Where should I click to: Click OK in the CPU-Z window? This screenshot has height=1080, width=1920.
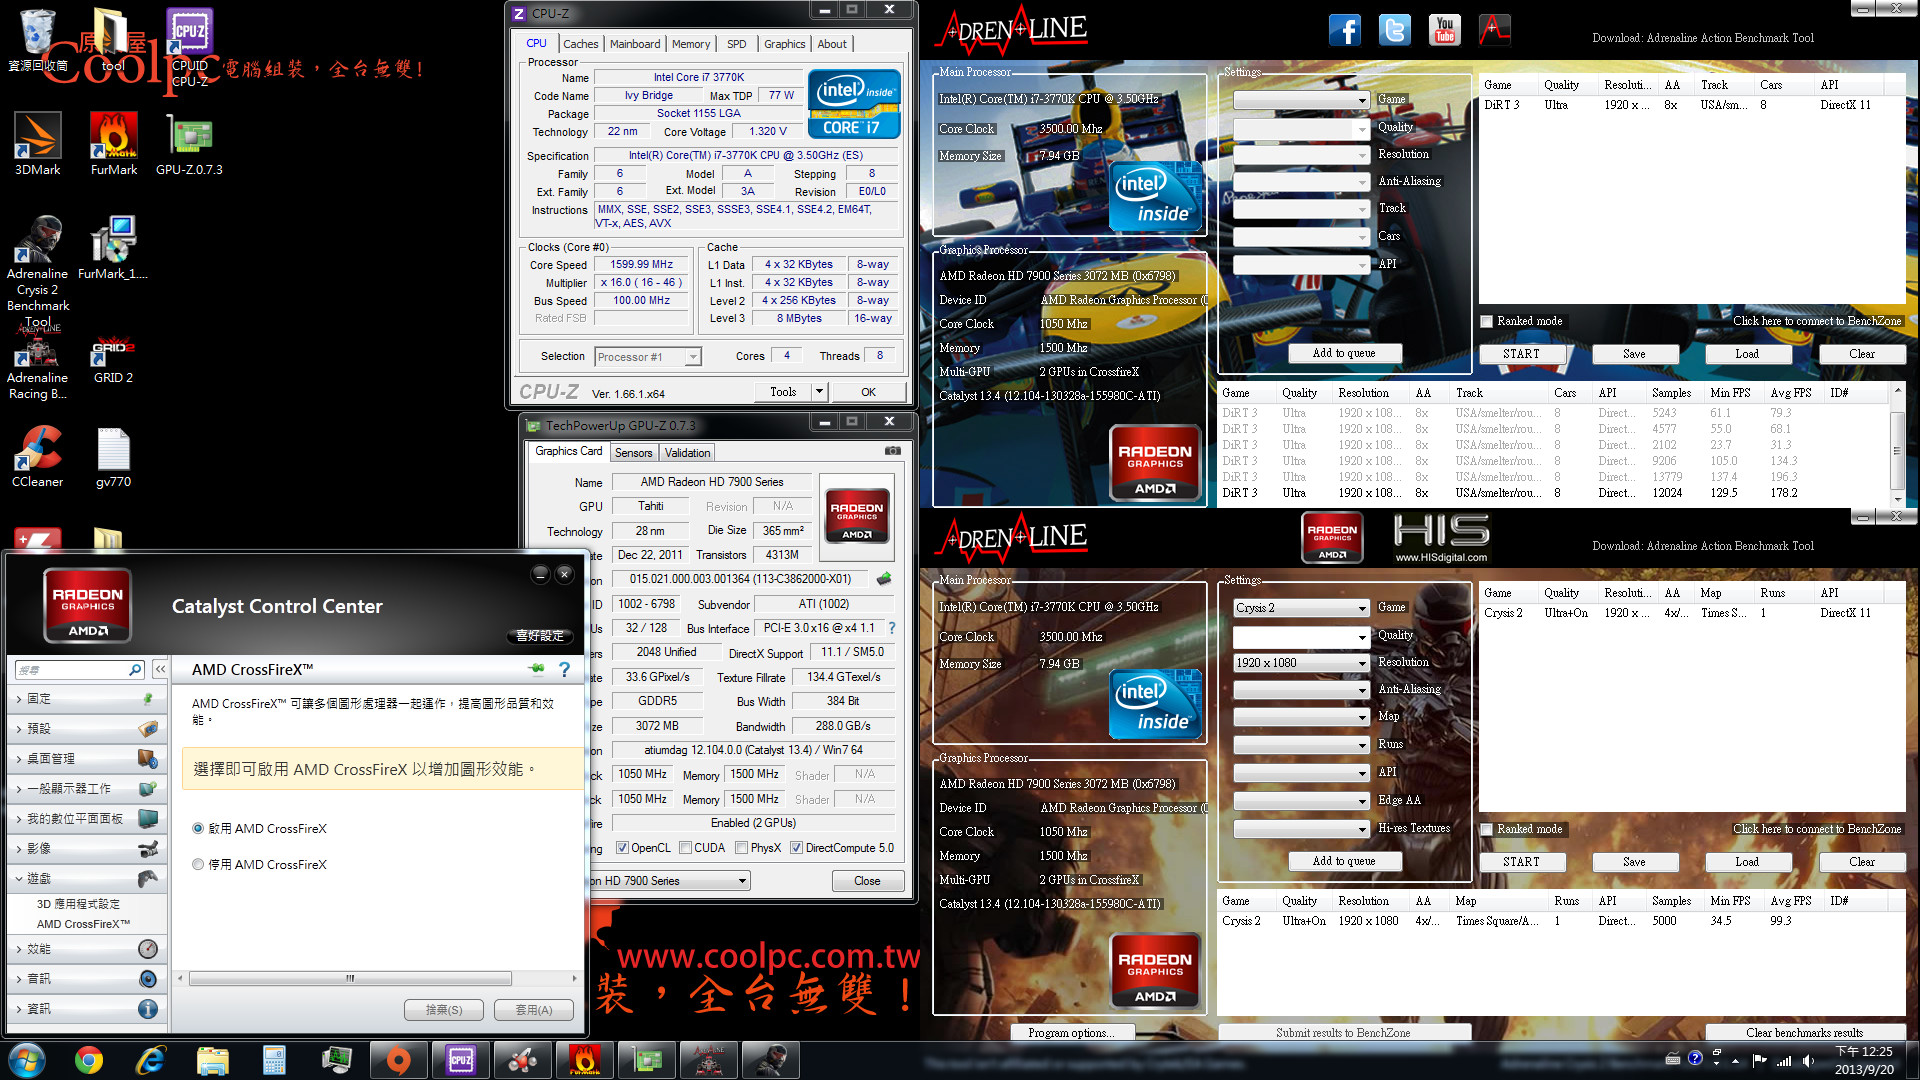tap(868, 392)
